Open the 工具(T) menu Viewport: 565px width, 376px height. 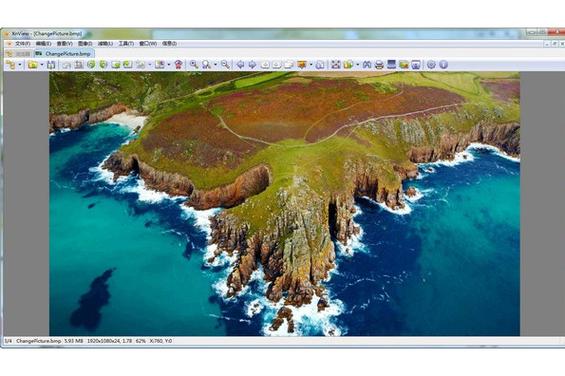tap(126, 44)
